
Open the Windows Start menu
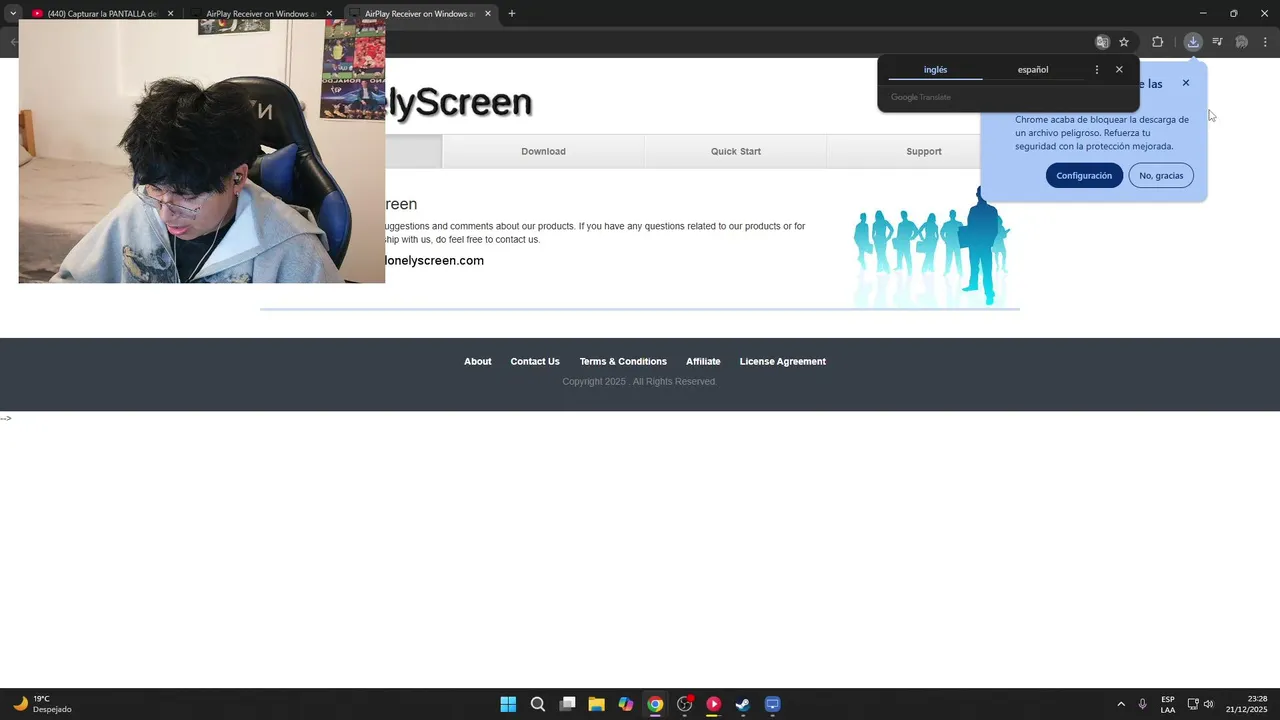click(508, 704)
